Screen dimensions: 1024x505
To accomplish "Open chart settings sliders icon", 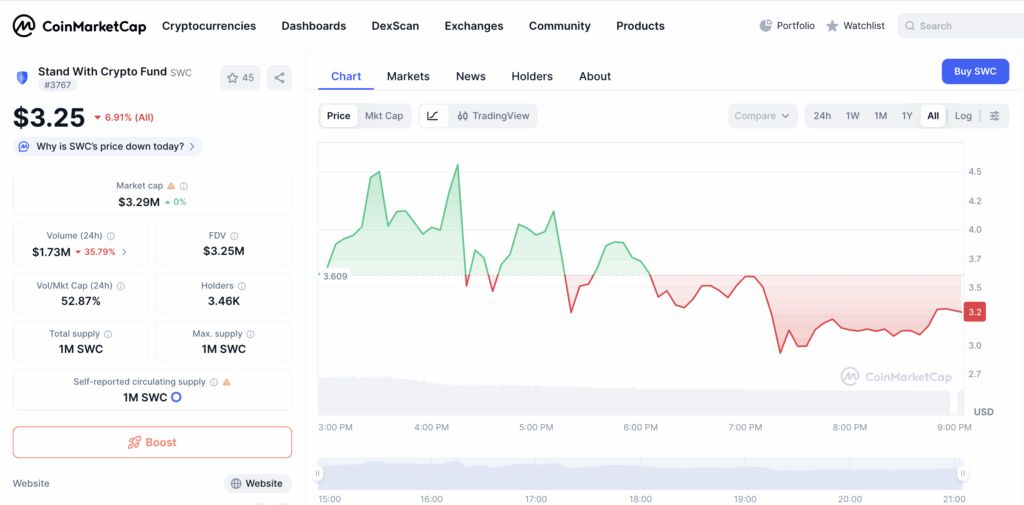I will coord(994,116).
